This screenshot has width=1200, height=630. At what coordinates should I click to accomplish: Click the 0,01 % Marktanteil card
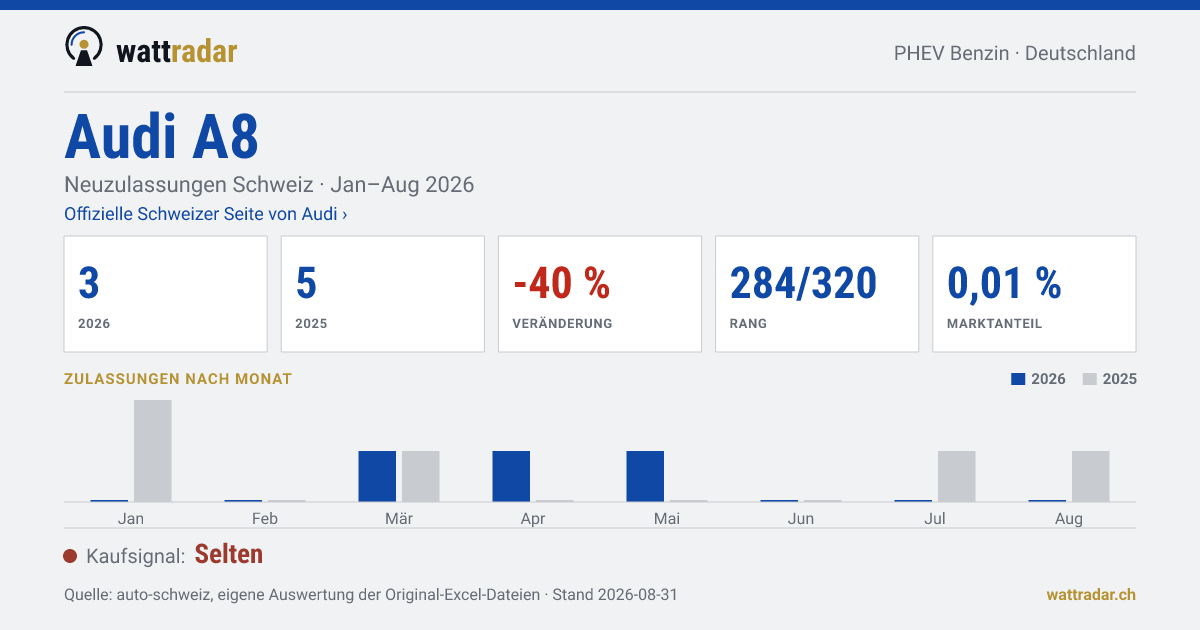pyautogui.click(x=1034, y=294)
